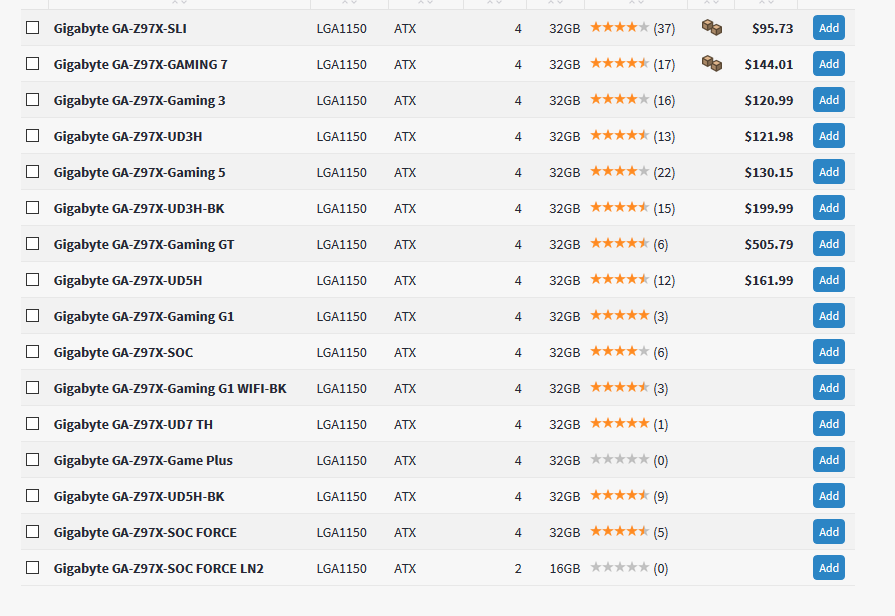Tick the GA-Z97X-UD3H-BK checkbox
The height and width of the screenshot is (616, 895).
click(x=33, y=207)
